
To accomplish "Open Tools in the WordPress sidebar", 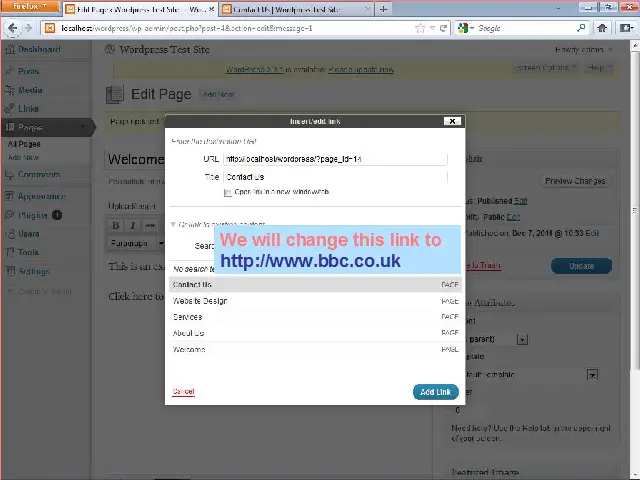I will (x=28, y=252).
